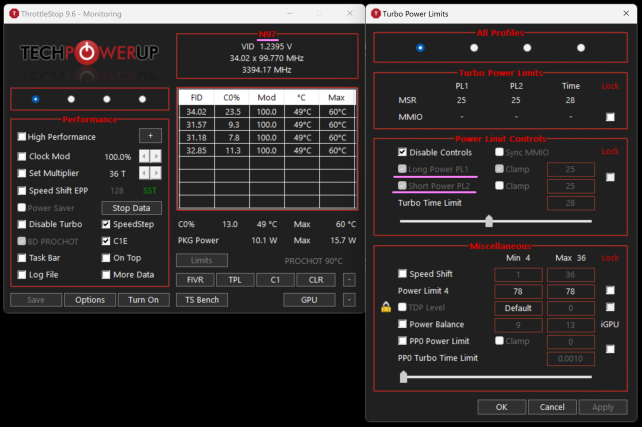
Task: Click the plus button beside High Performance
Action: coord(150,136)
